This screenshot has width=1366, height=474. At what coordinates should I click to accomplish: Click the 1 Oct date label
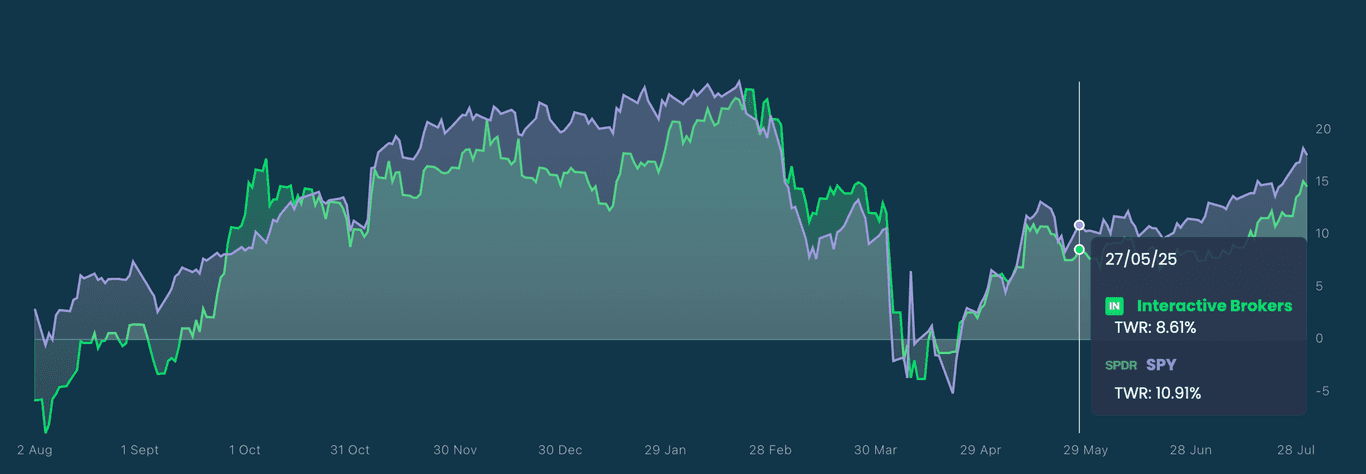point(244,450)
